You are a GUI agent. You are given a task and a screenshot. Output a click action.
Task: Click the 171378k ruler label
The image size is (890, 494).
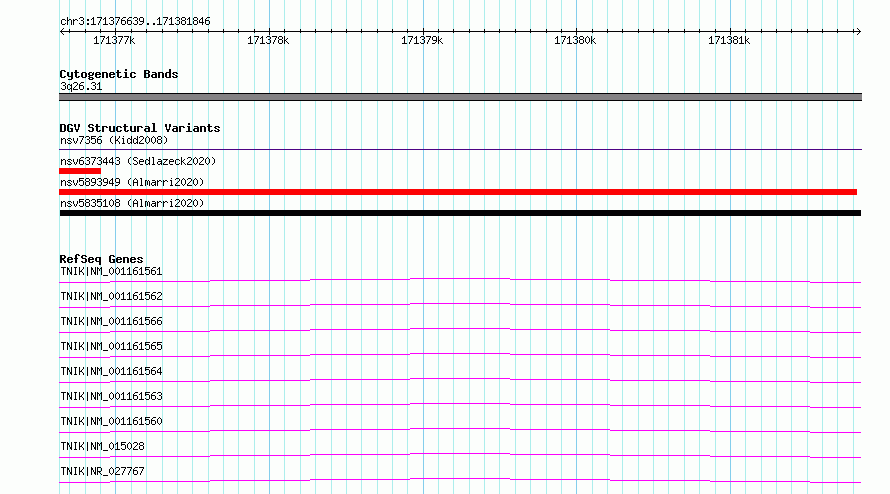point(268,40)
